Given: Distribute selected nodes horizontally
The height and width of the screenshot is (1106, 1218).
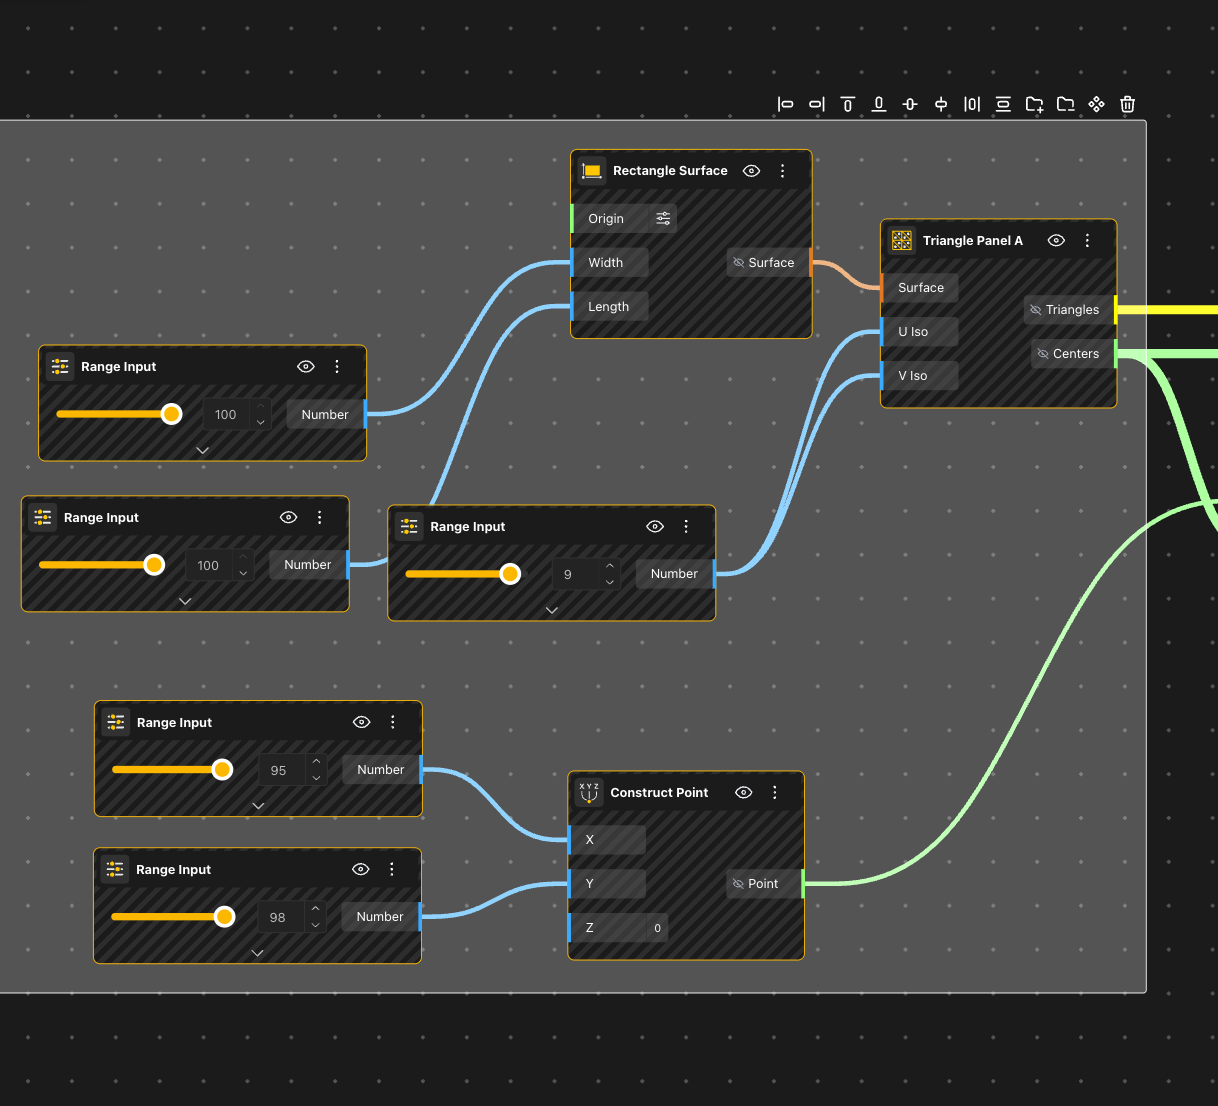Looking at the screenshot, I should [972, 104].
